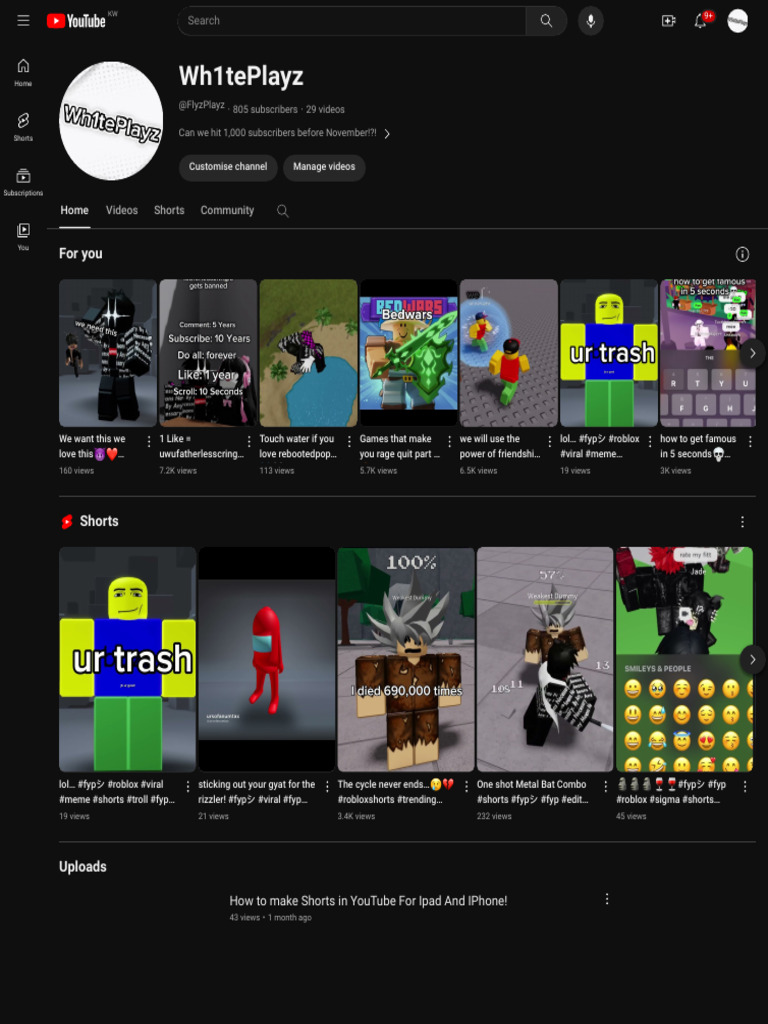This screenshot has height=1024, width=768.
Task: Click the search magnifier button
Action: (546, 21)
